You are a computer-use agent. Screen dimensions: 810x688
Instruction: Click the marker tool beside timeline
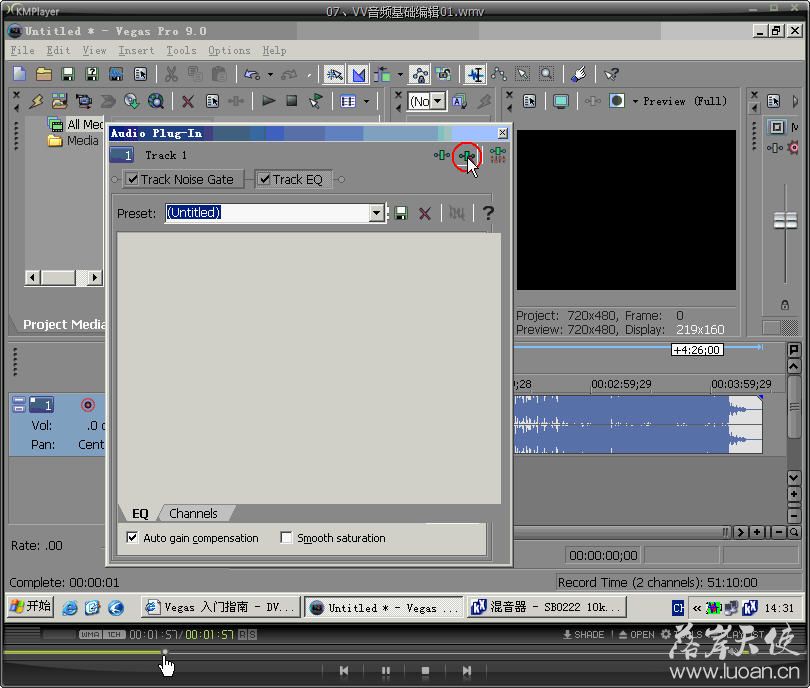(x=794, y=350)
